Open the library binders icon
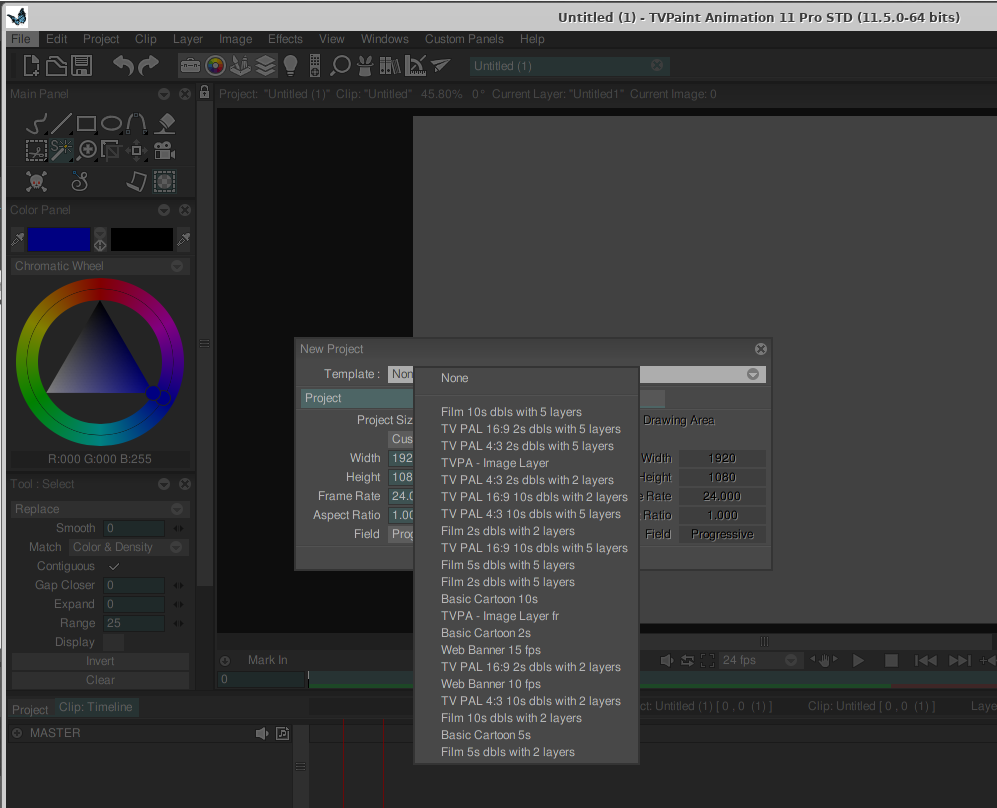Image resolution: width=997 pixels, height=808 pixels. click(390, 65)
